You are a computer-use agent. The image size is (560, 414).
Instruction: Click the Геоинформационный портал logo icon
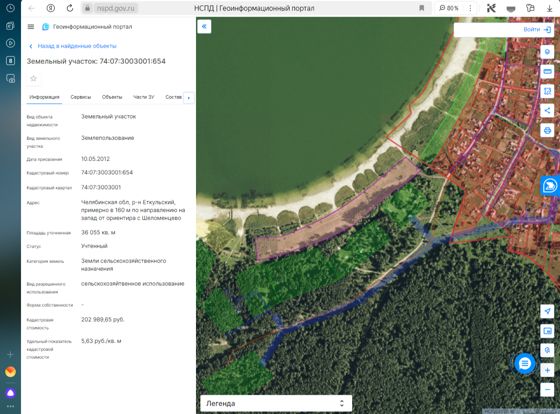[x=45, y=27]
